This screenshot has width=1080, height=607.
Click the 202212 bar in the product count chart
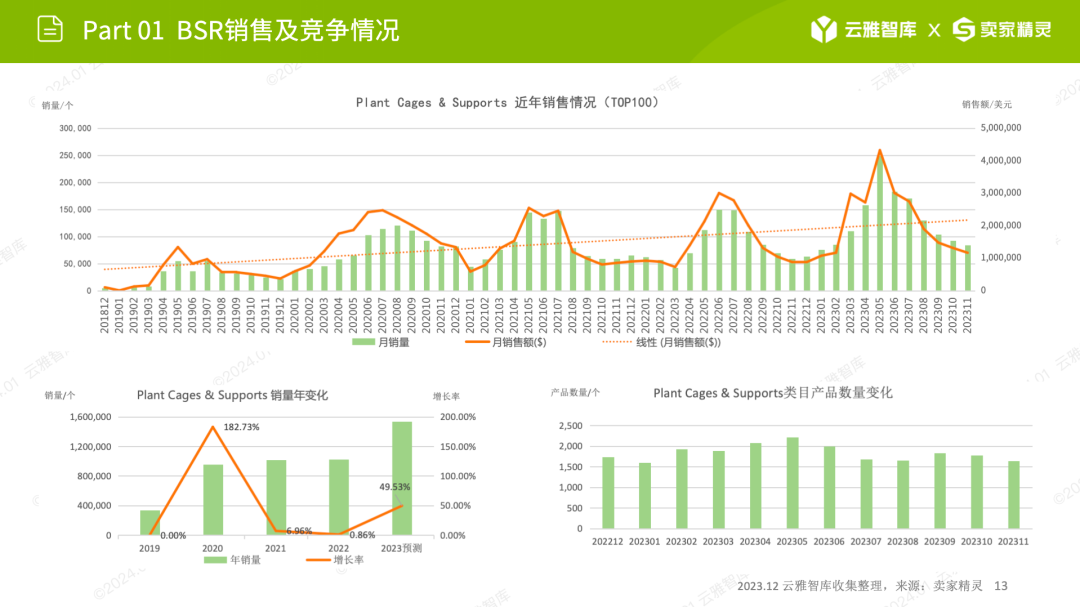coord(608,493)
